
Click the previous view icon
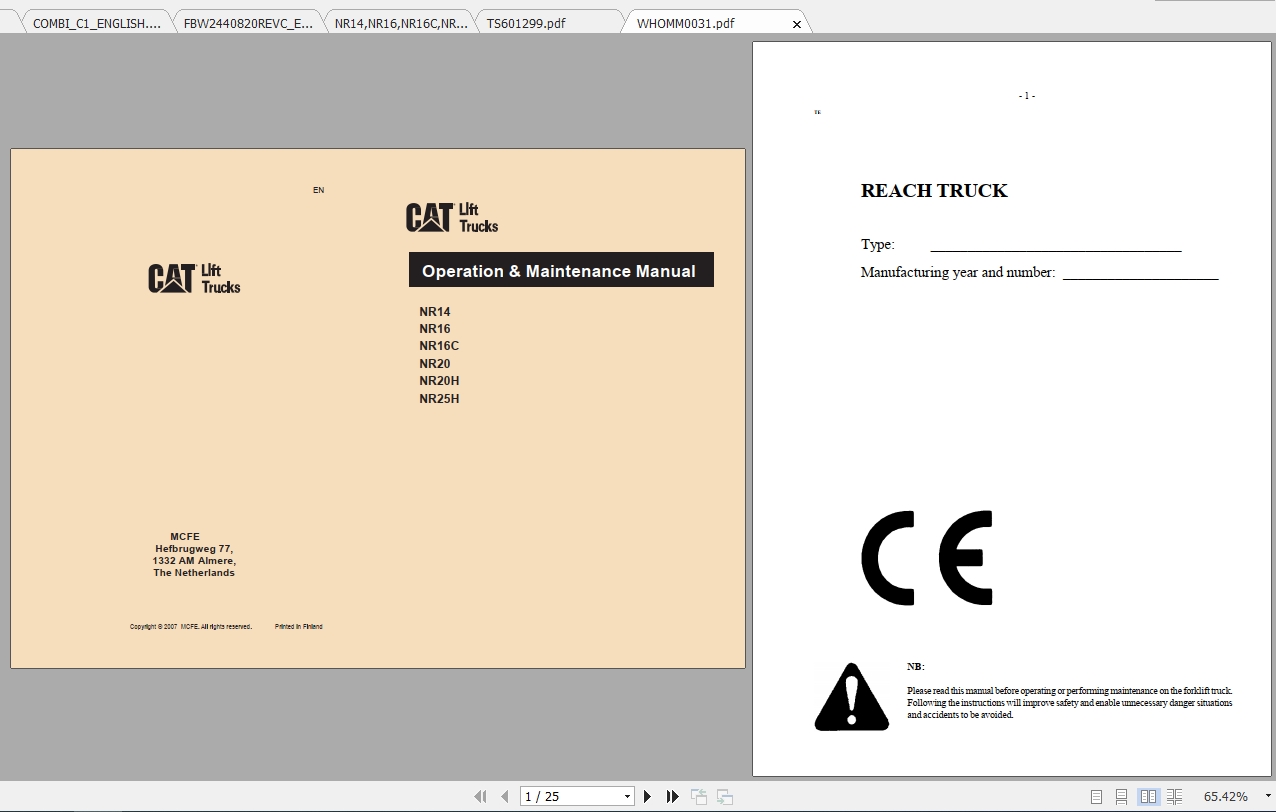699,797
